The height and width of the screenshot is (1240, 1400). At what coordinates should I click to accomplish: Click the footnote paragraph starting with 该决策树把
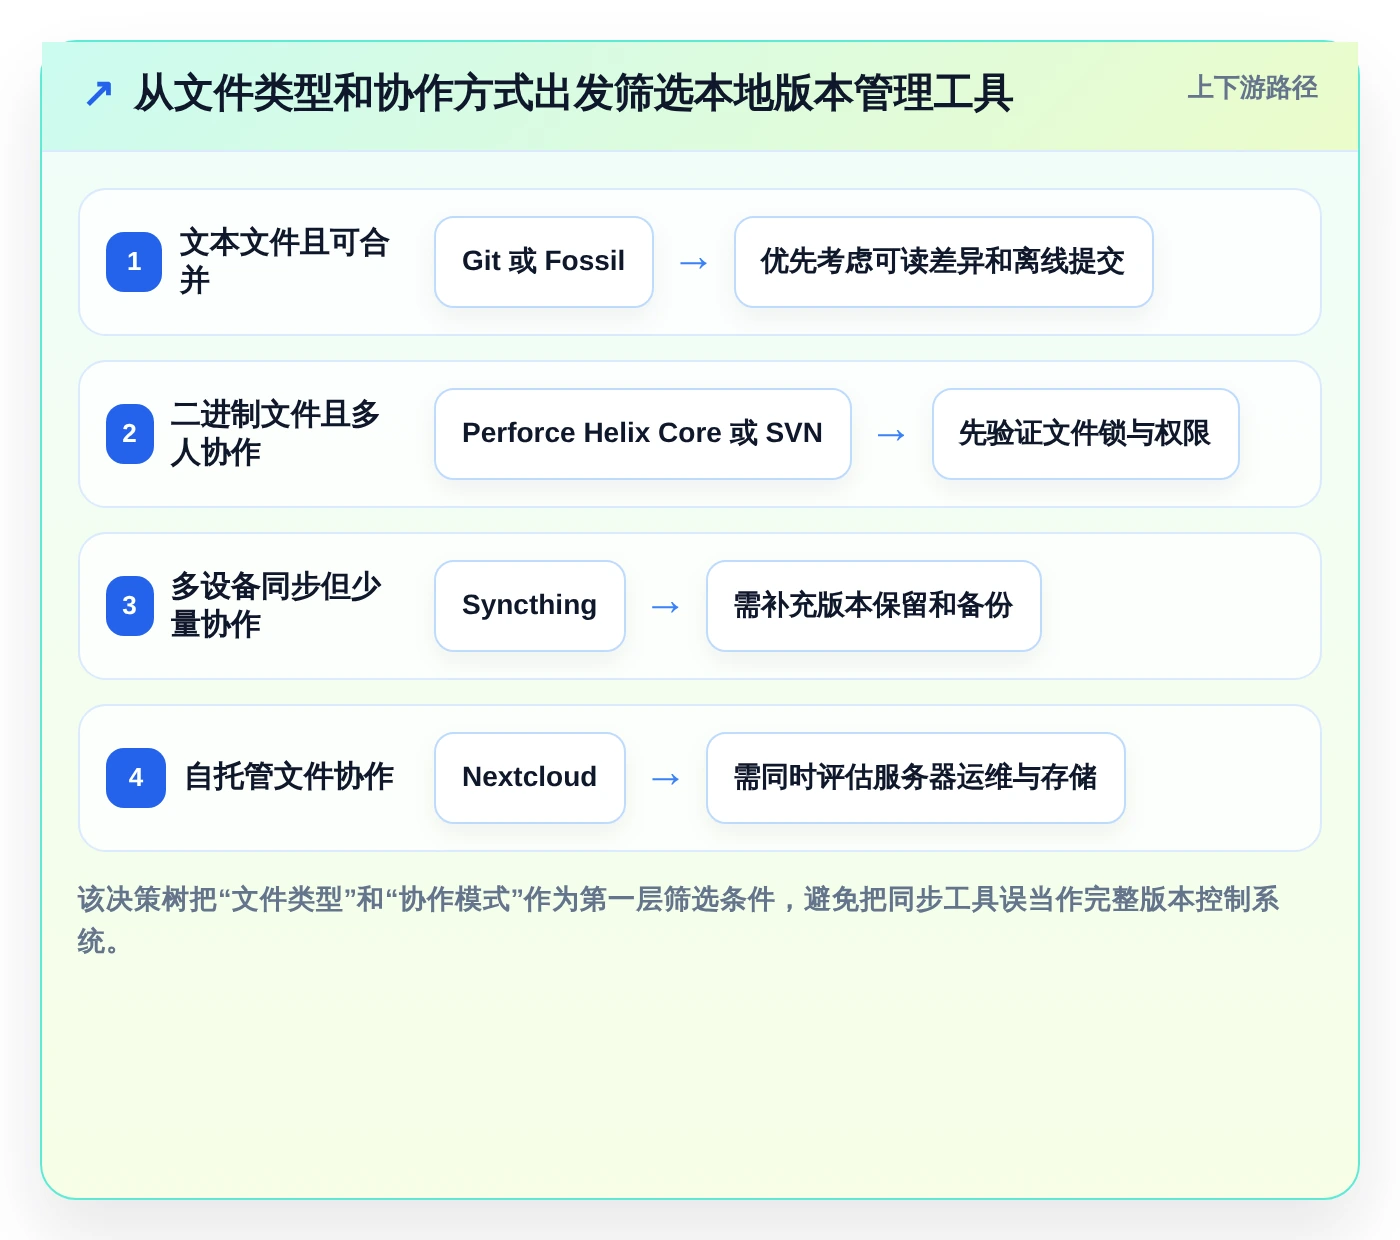(679, 920)
